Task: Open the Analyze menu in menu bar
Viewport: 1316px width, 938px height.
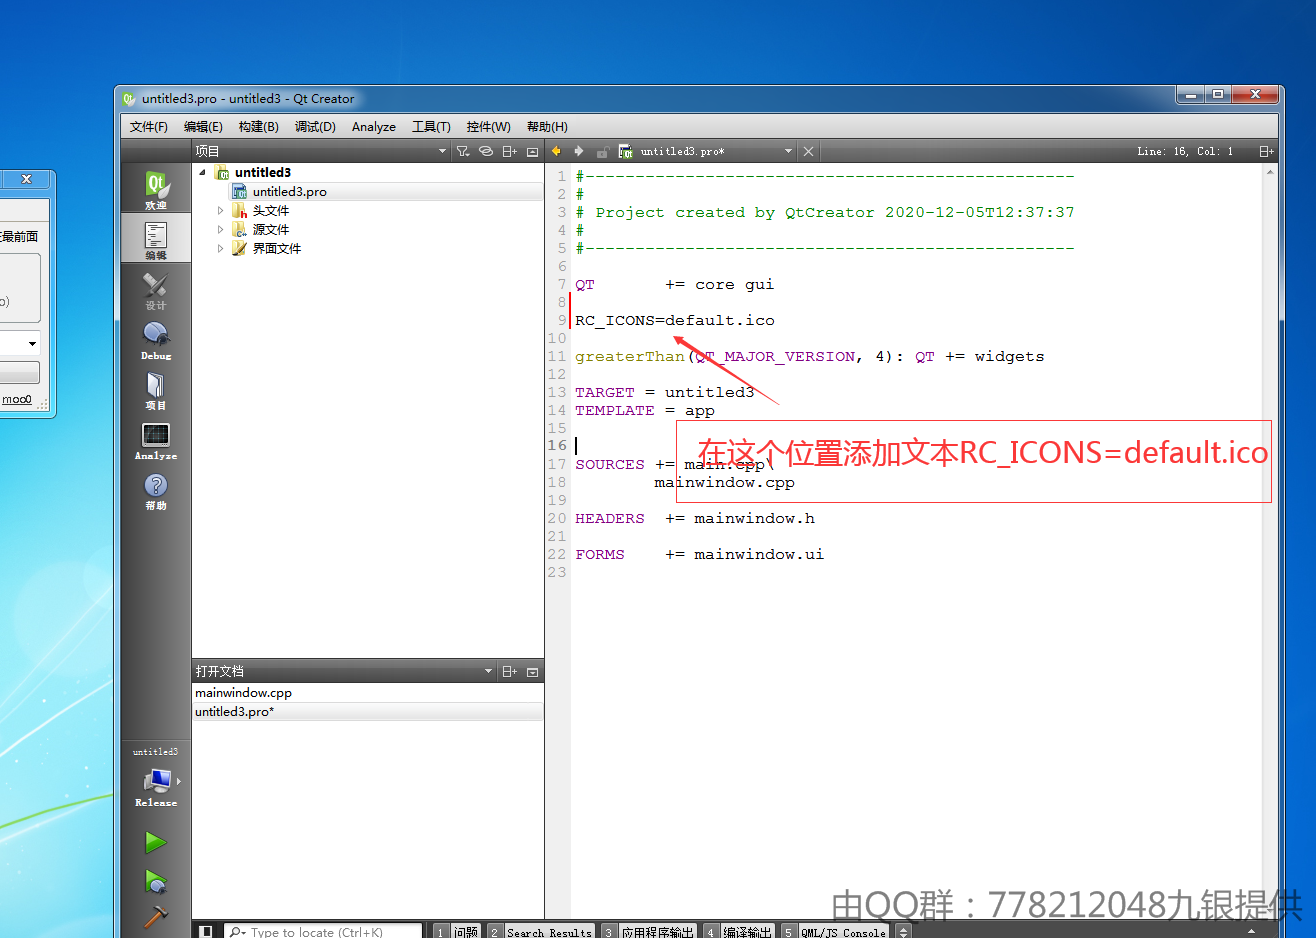Action: [x=374, y=127]
